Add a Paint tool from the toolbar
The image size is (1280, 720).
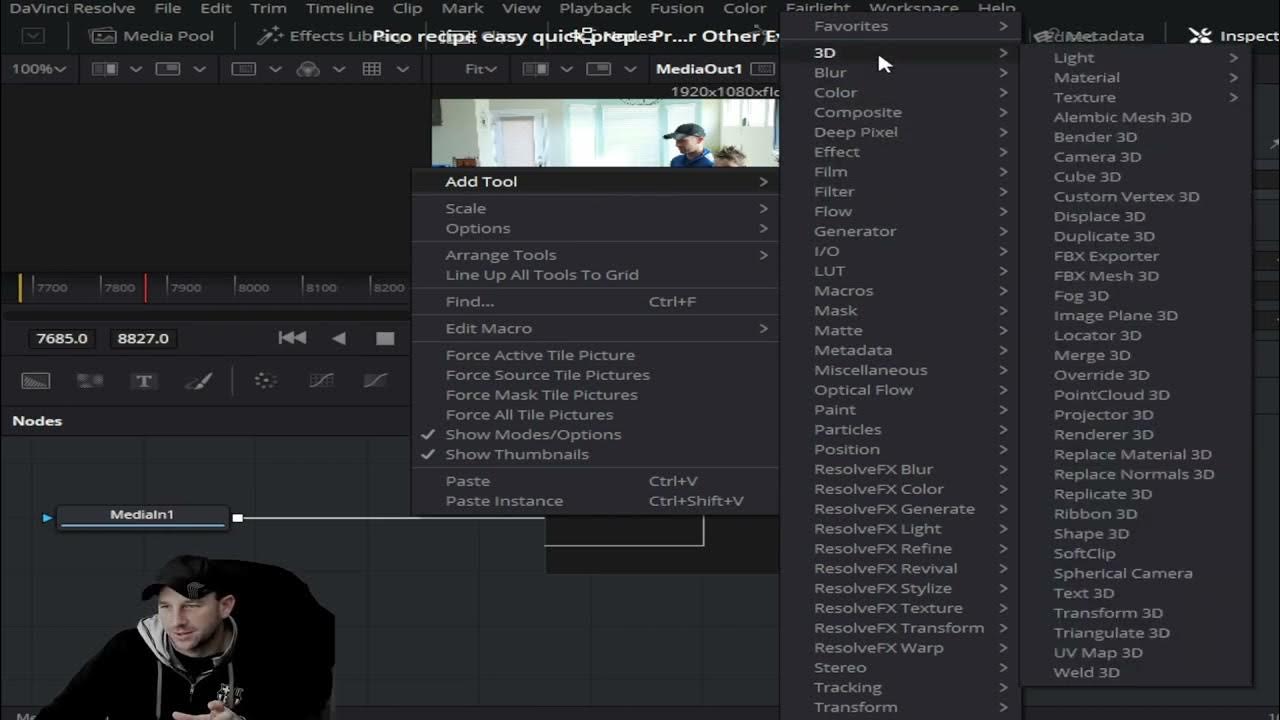click(198, 381)
